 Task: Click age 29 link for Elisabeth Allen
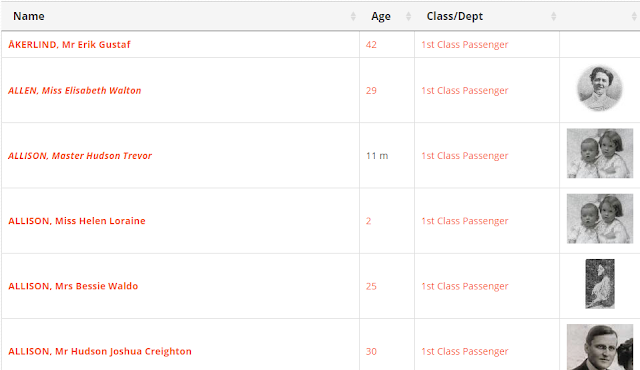coord(371,91)
